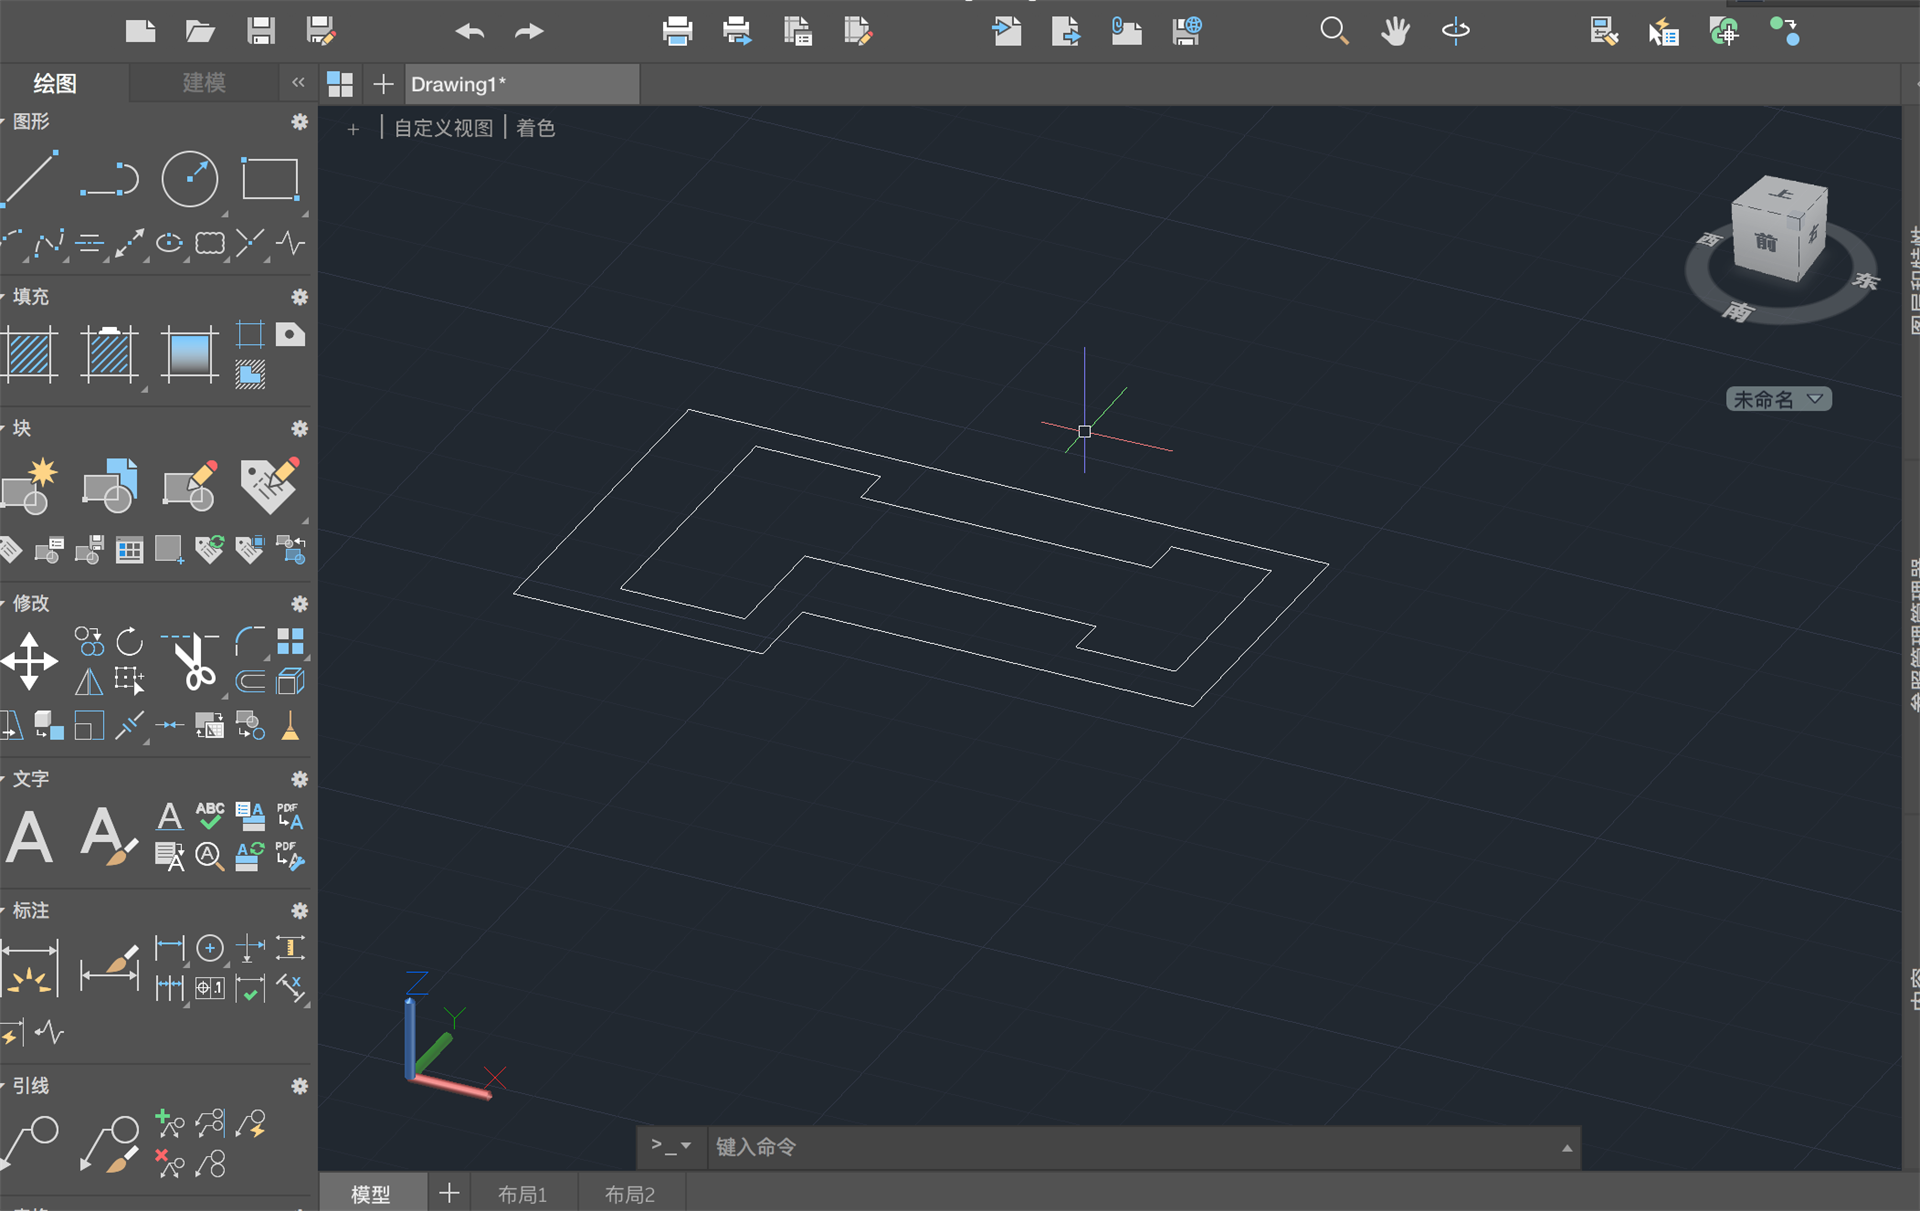Screen dimensions: 1920x1211
Task: Switch to the 绘图 tab
Action: click(x=55, y=83)
